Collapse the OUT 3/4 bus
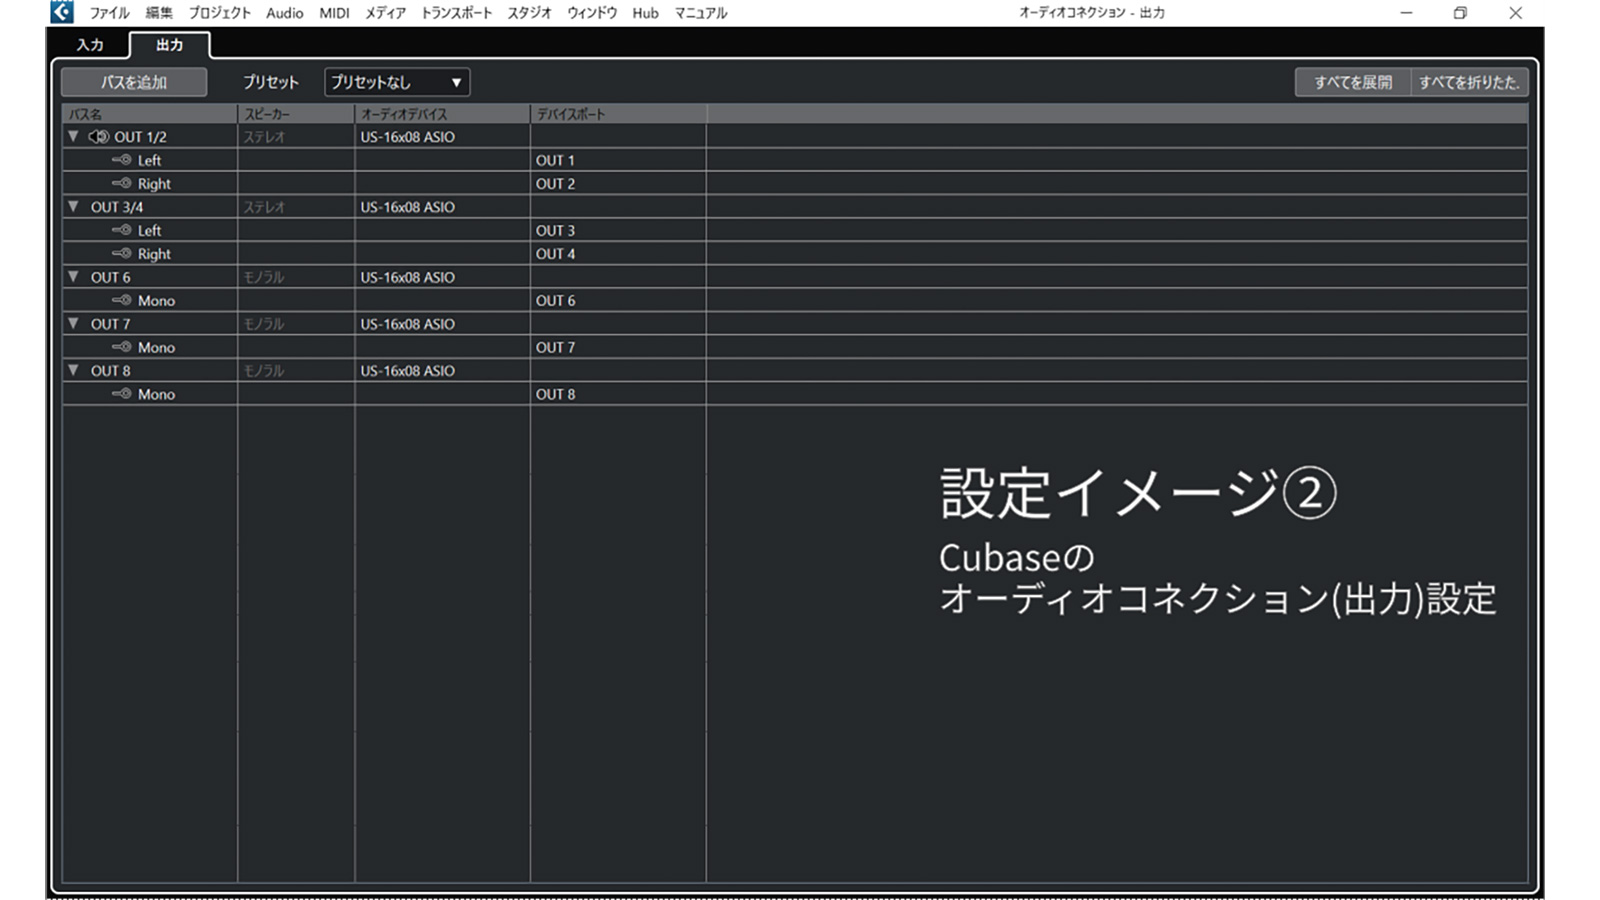 pos(73,206)
